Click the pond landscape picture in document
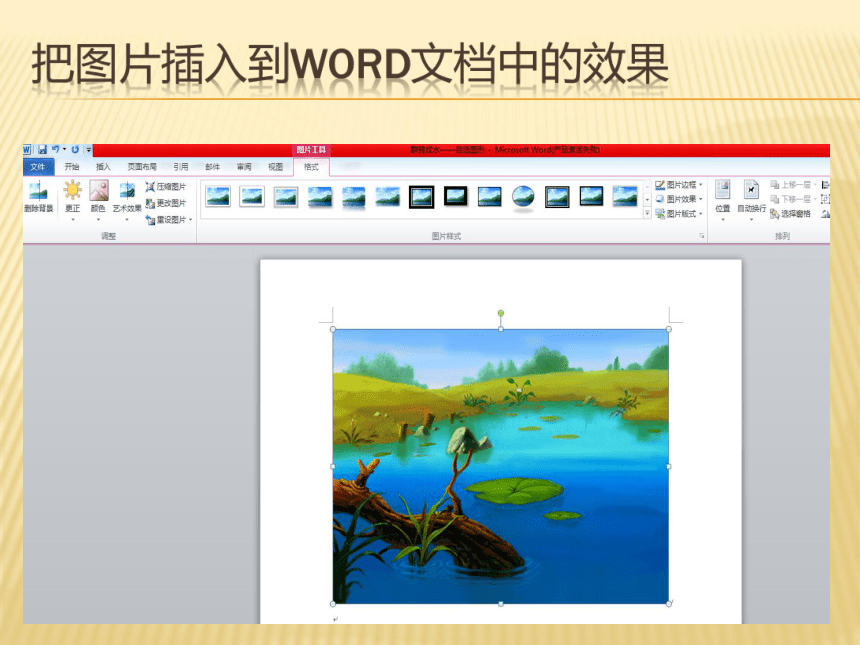Screen dimensions: 860x645 click(501, 466)
